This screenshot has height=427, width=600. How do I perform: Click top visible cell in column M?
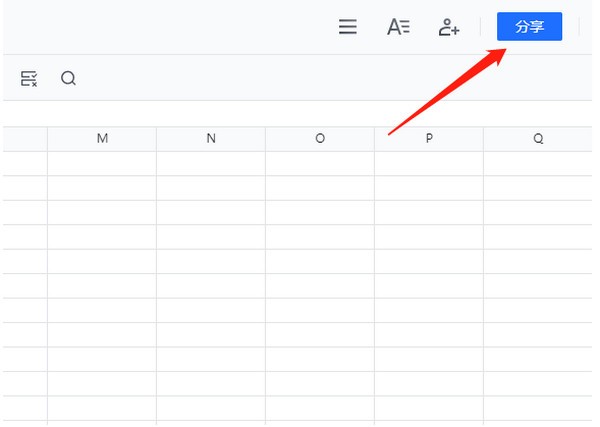point(102,164)
